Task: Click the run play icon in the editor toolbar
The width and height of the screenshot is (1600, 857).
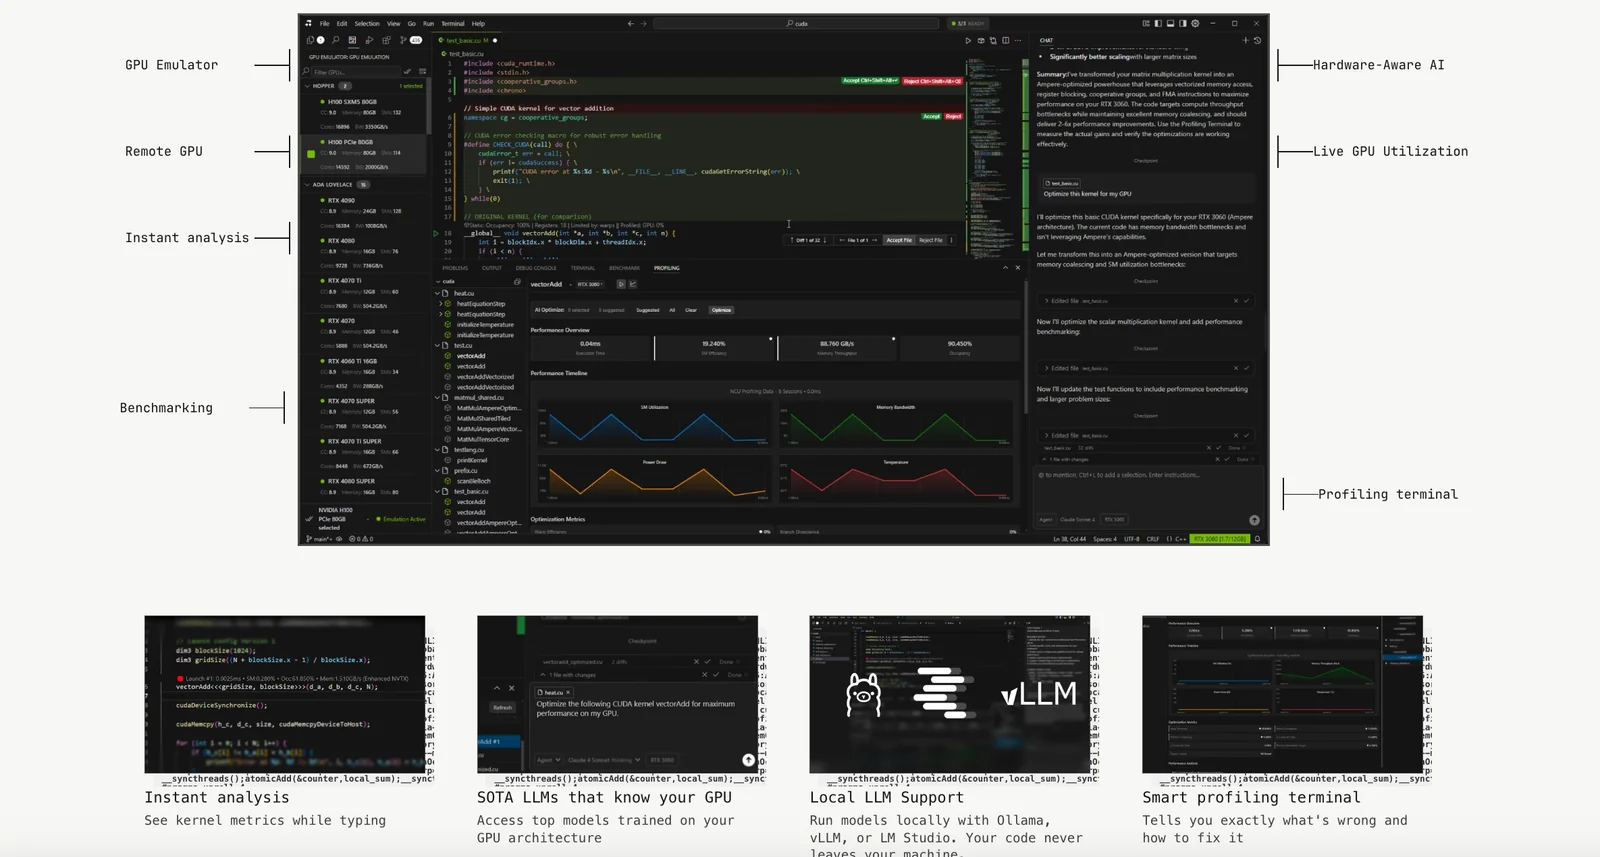Action: pyautogui.click(x=967, y=41)
